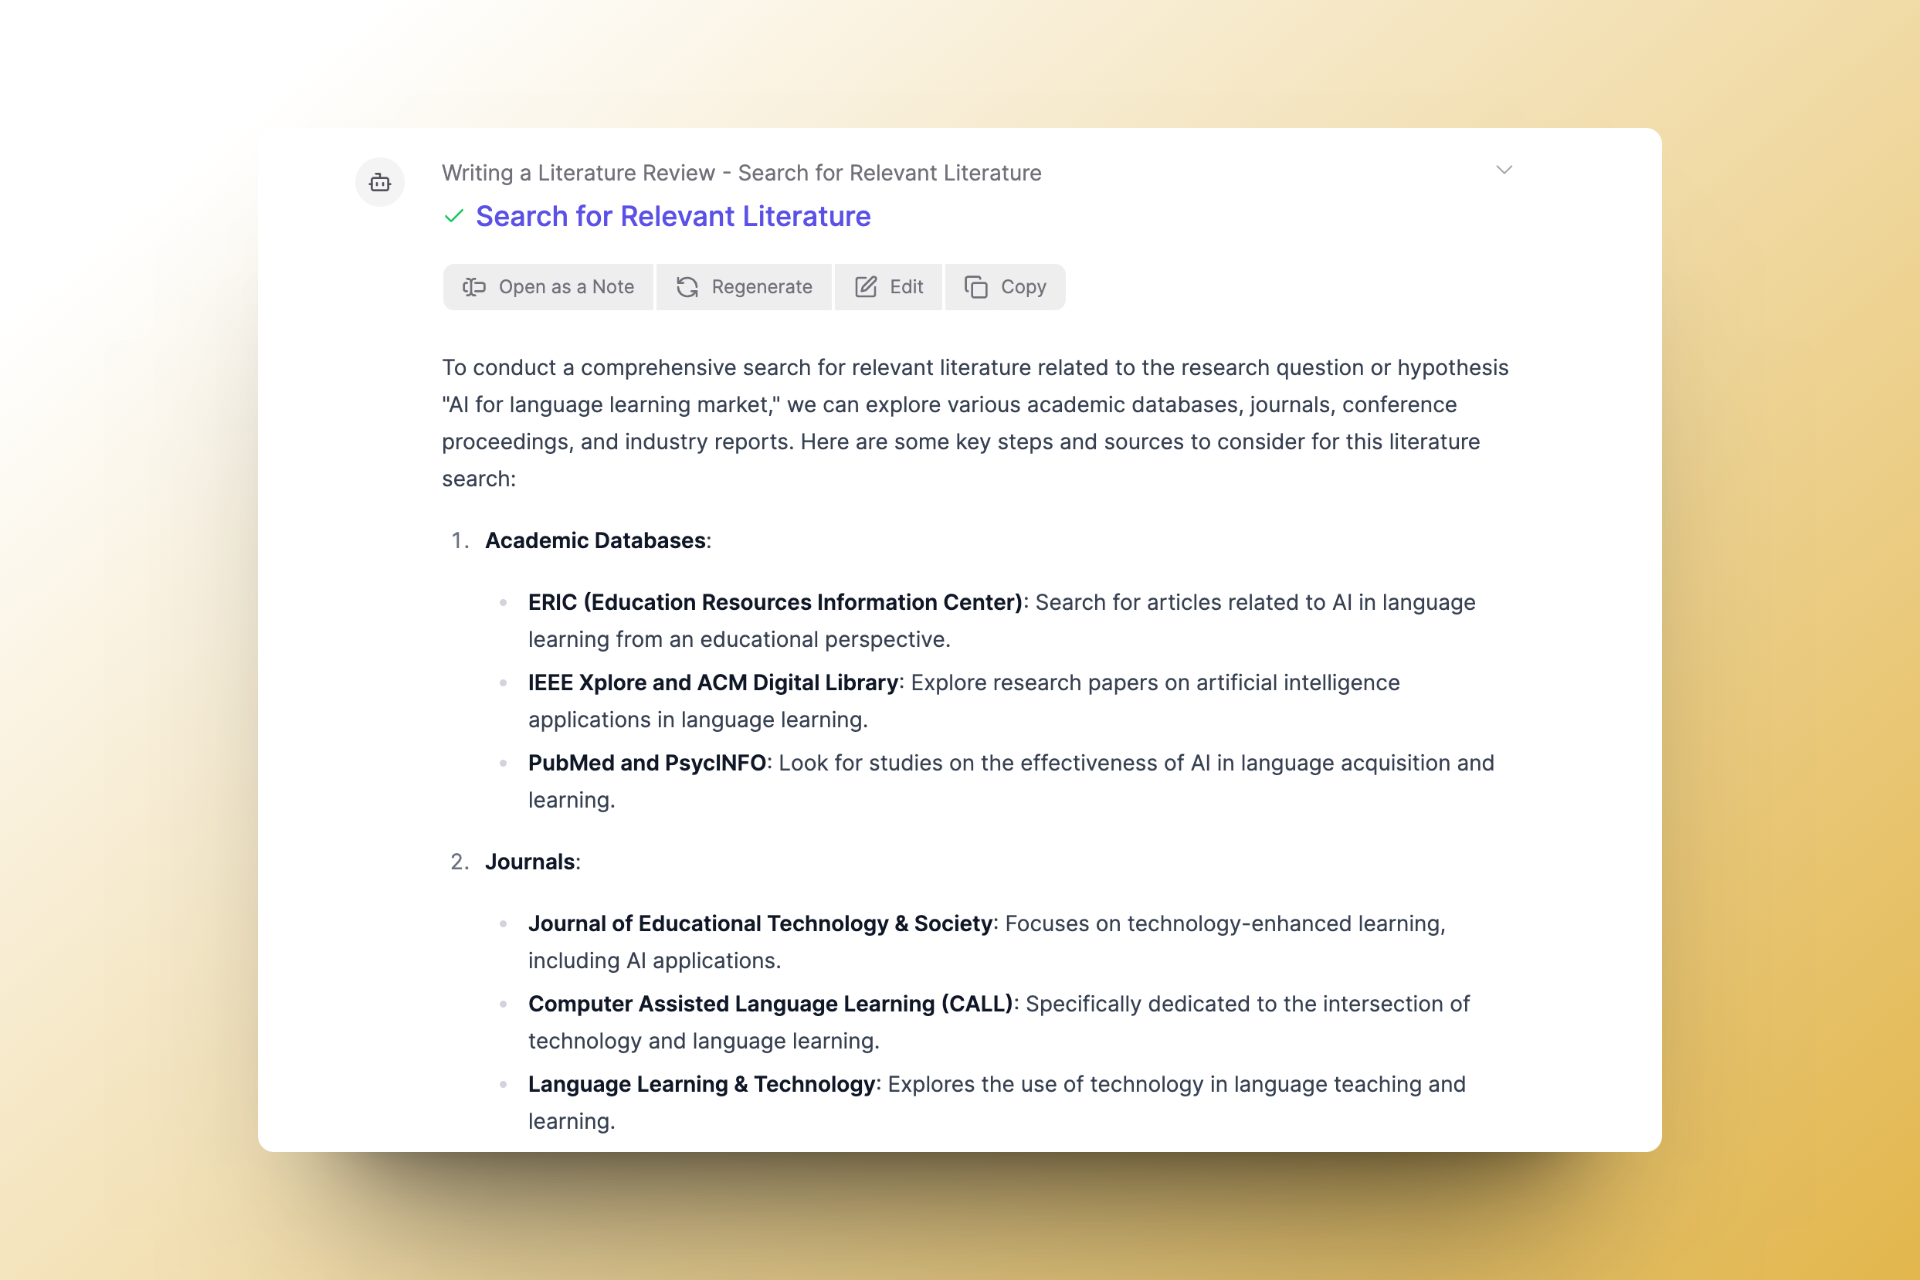The width and height of the screenshot is (1920, 1280).
Task: Click the intro paragraph starting with To conduct
Action: [x=975, y=423]
